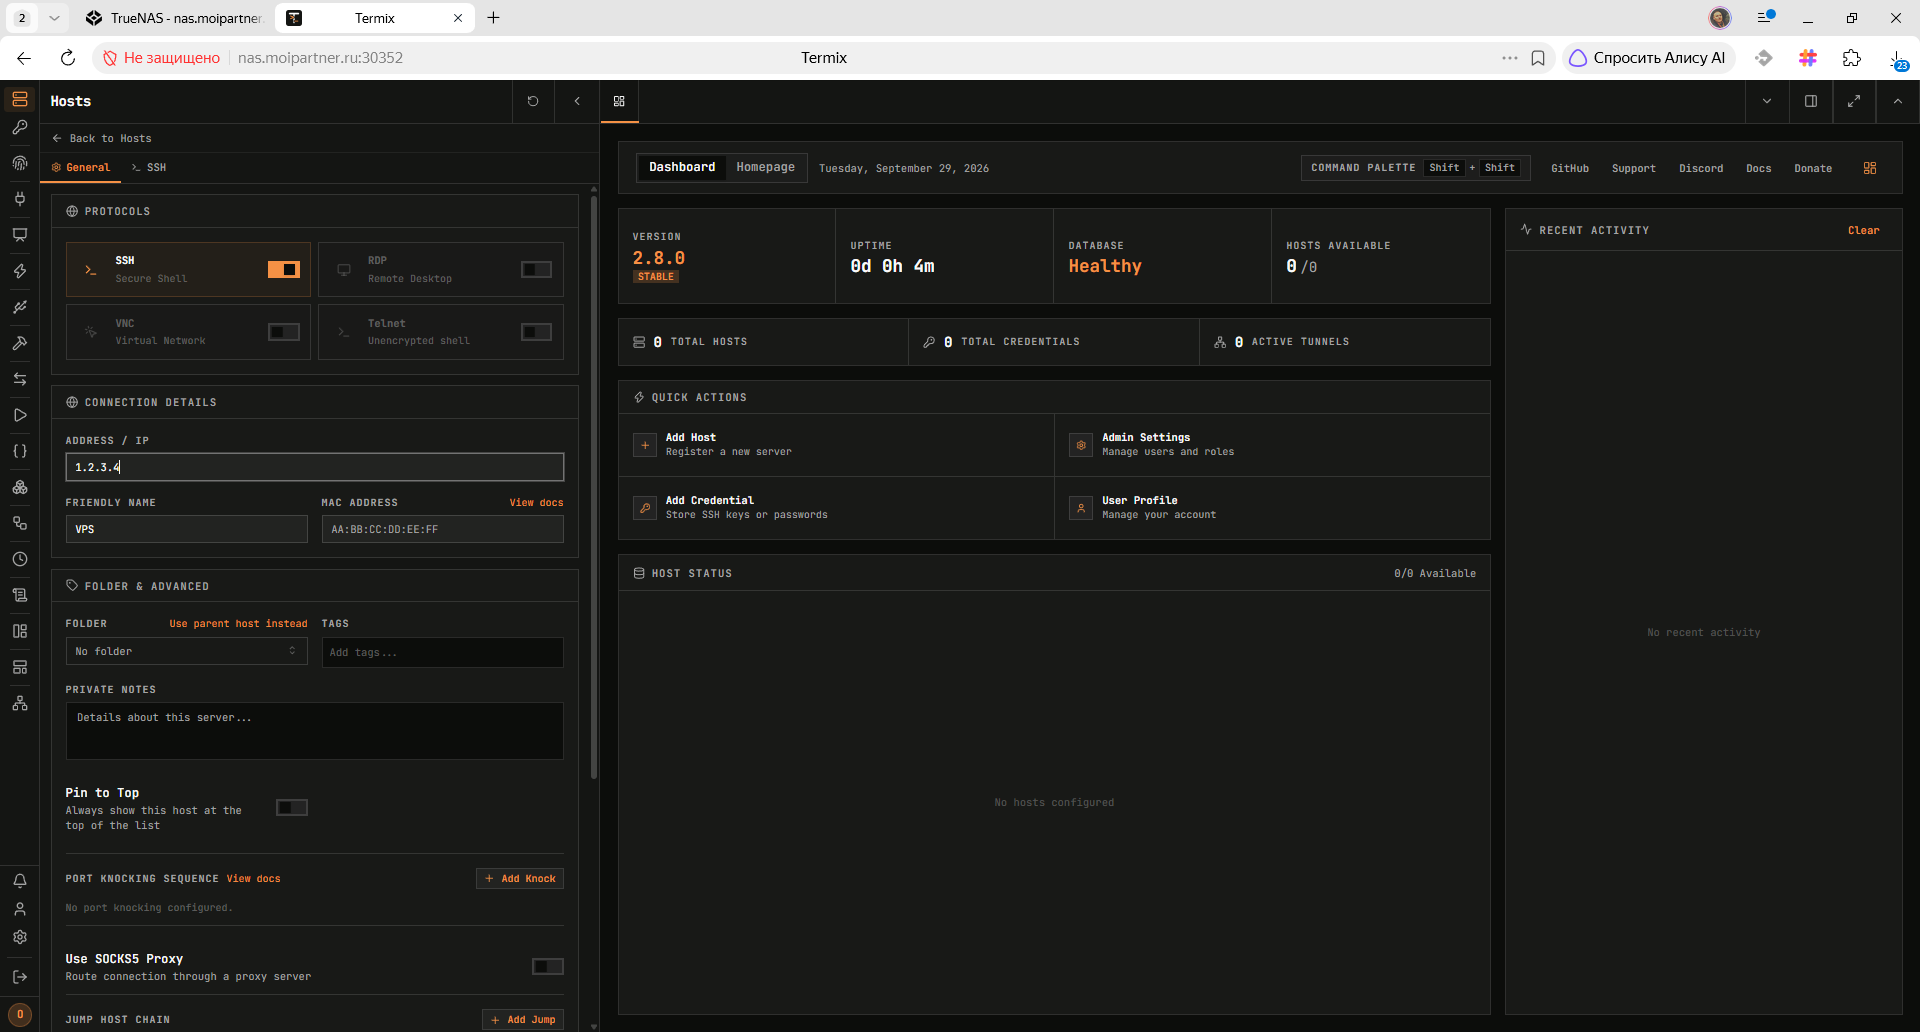This screenshot has width=1920, height=1032.
Task: Click the refresh icon in Hosts header
Action: tap(533, 101)
